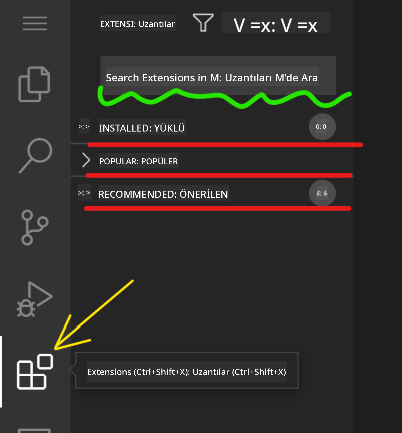
Task: Select the RECOMMENDED: ÖNERİLEN section header
Action: click(163, 194)
